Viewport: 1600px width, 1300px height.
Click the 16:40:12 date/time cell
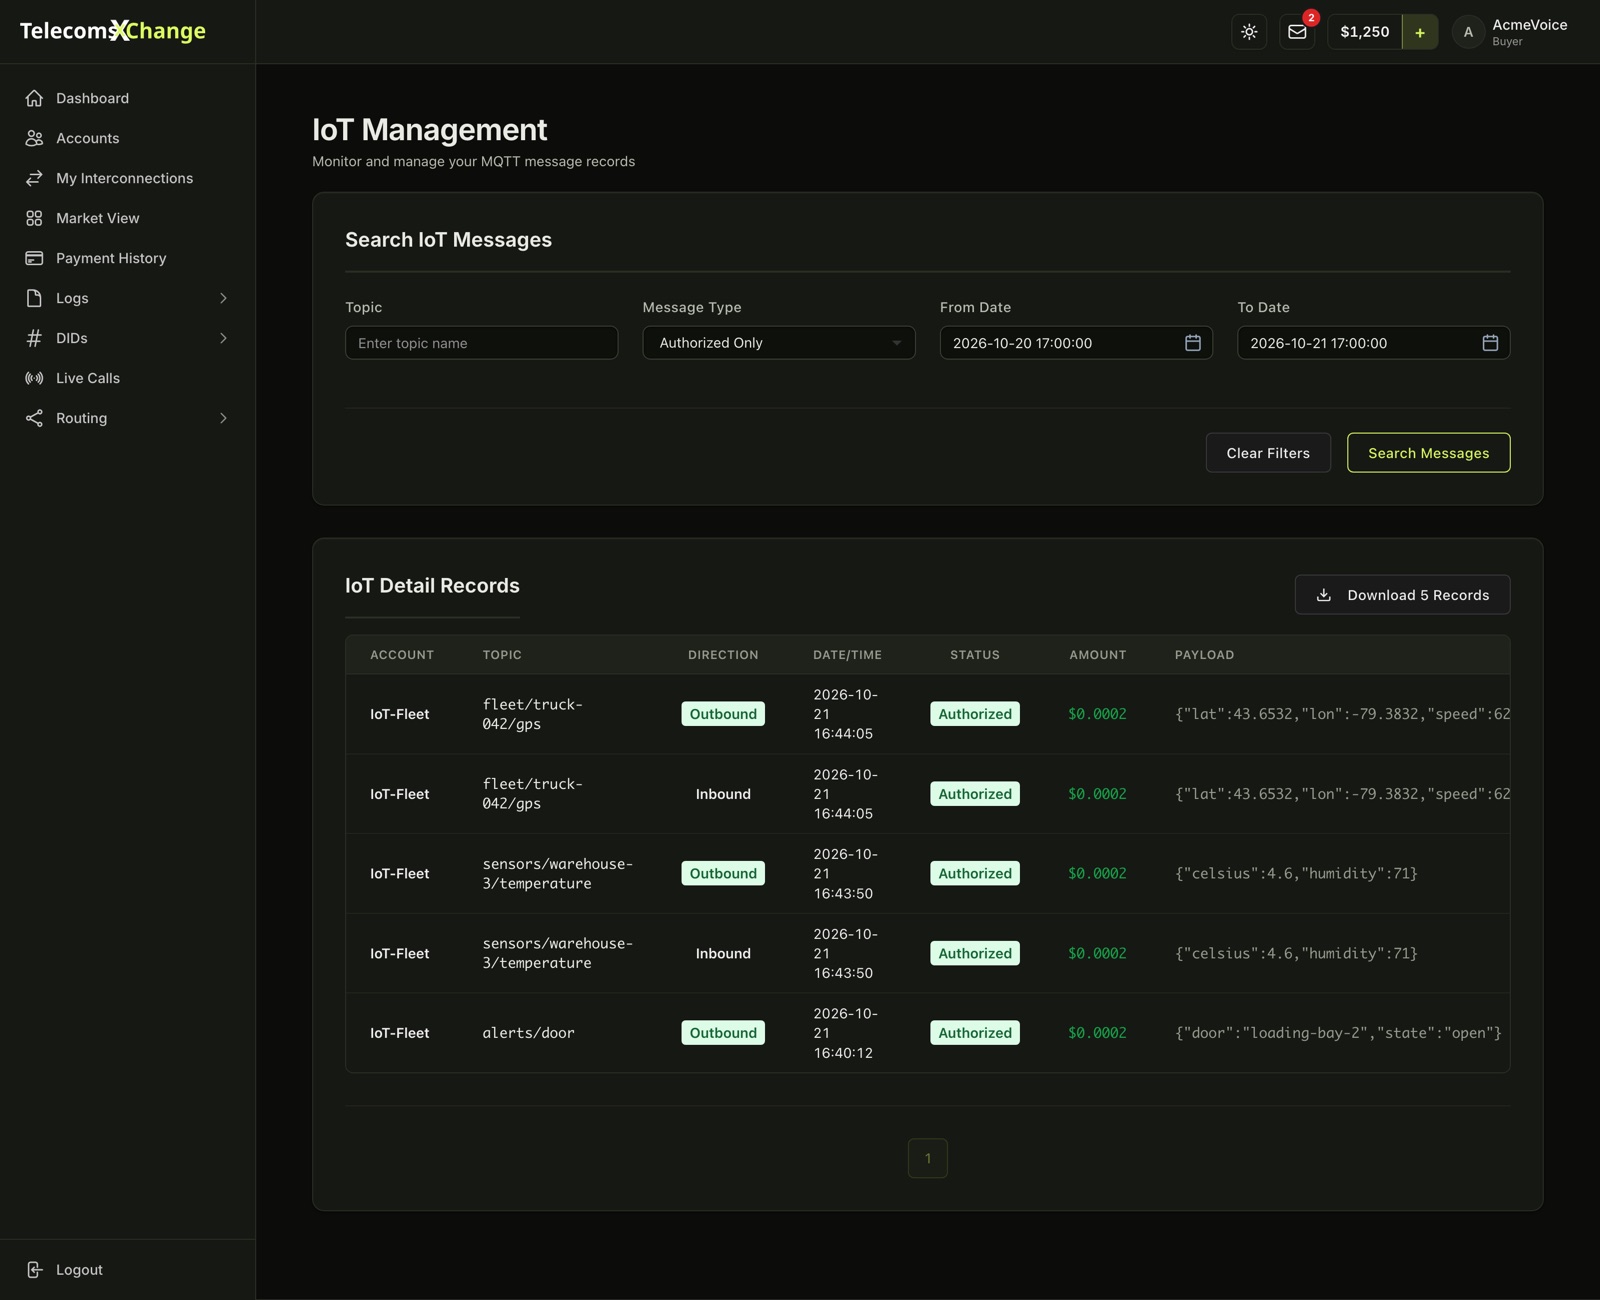(x=845, y=1033)
